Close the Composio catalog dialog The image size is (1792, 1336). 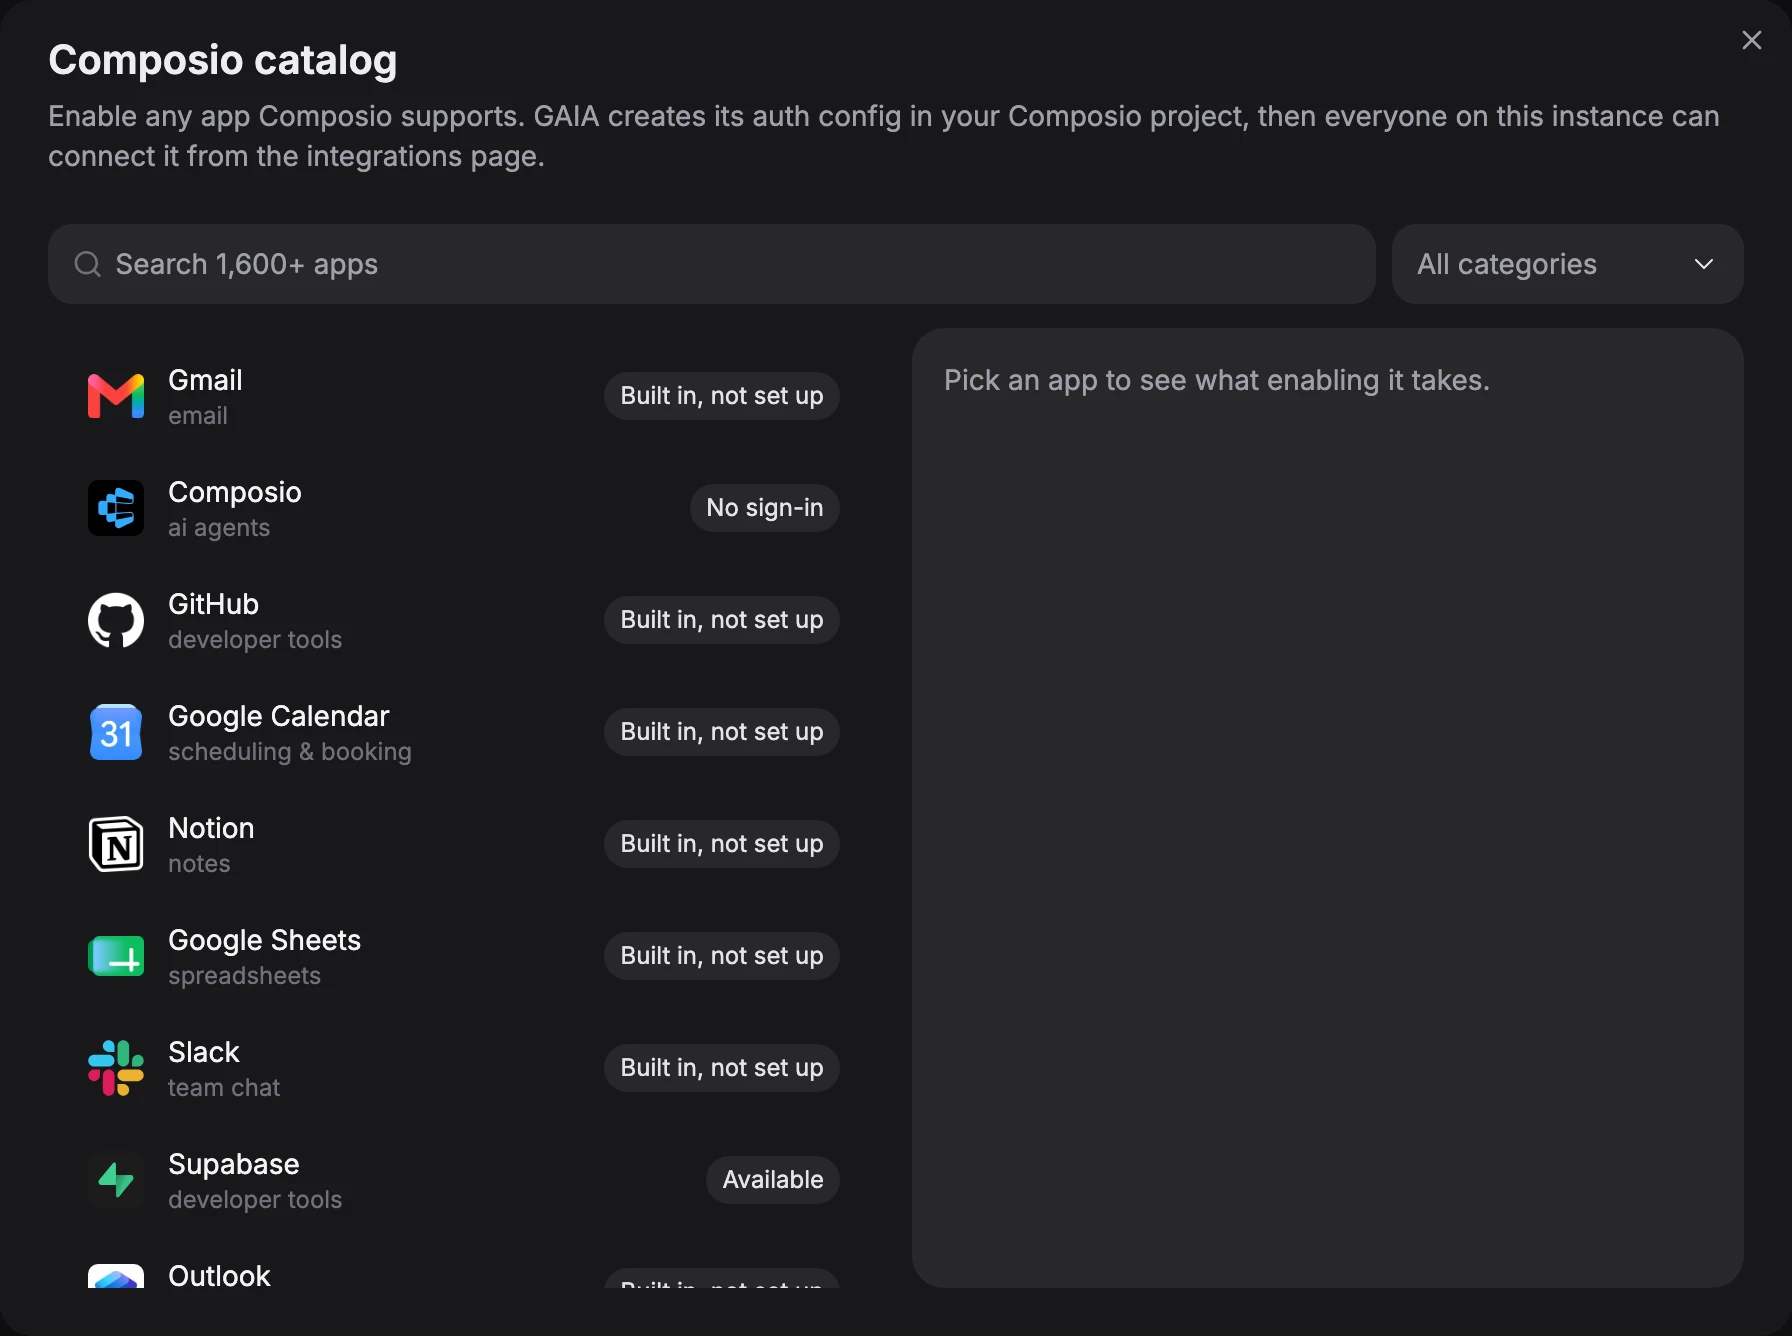point(1751,40)
